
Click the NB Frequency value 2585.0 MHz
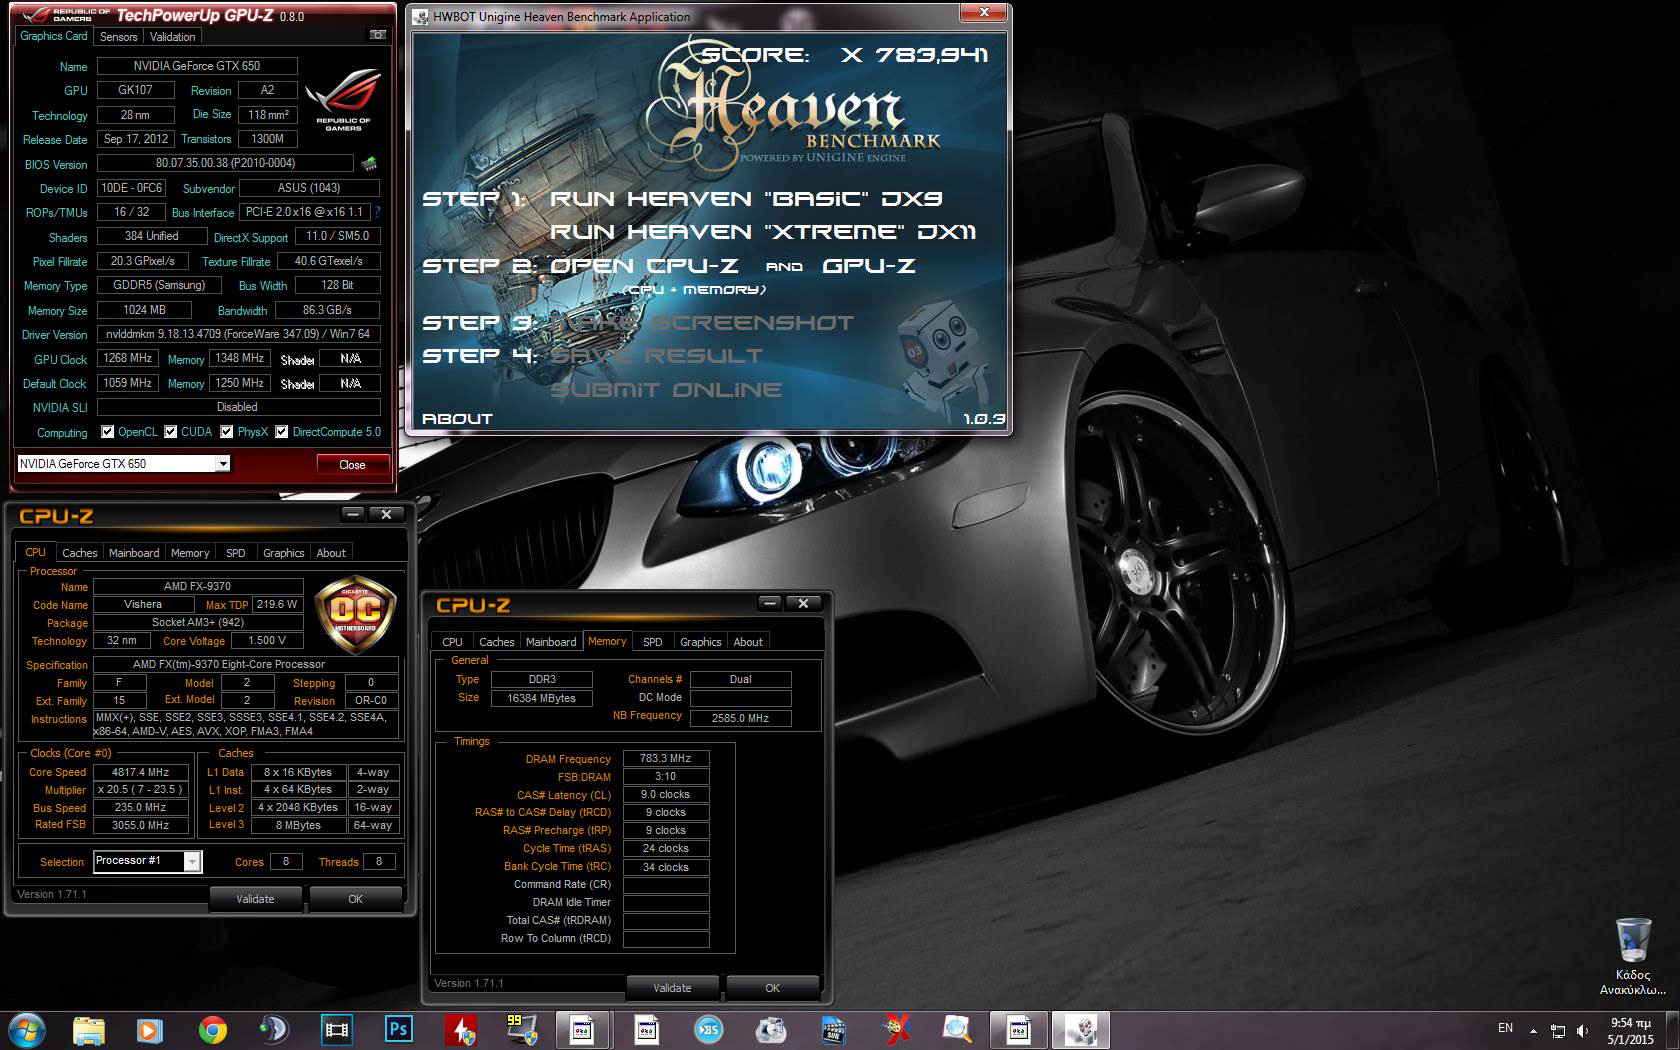pyautogui.click(x=740, y=718)
